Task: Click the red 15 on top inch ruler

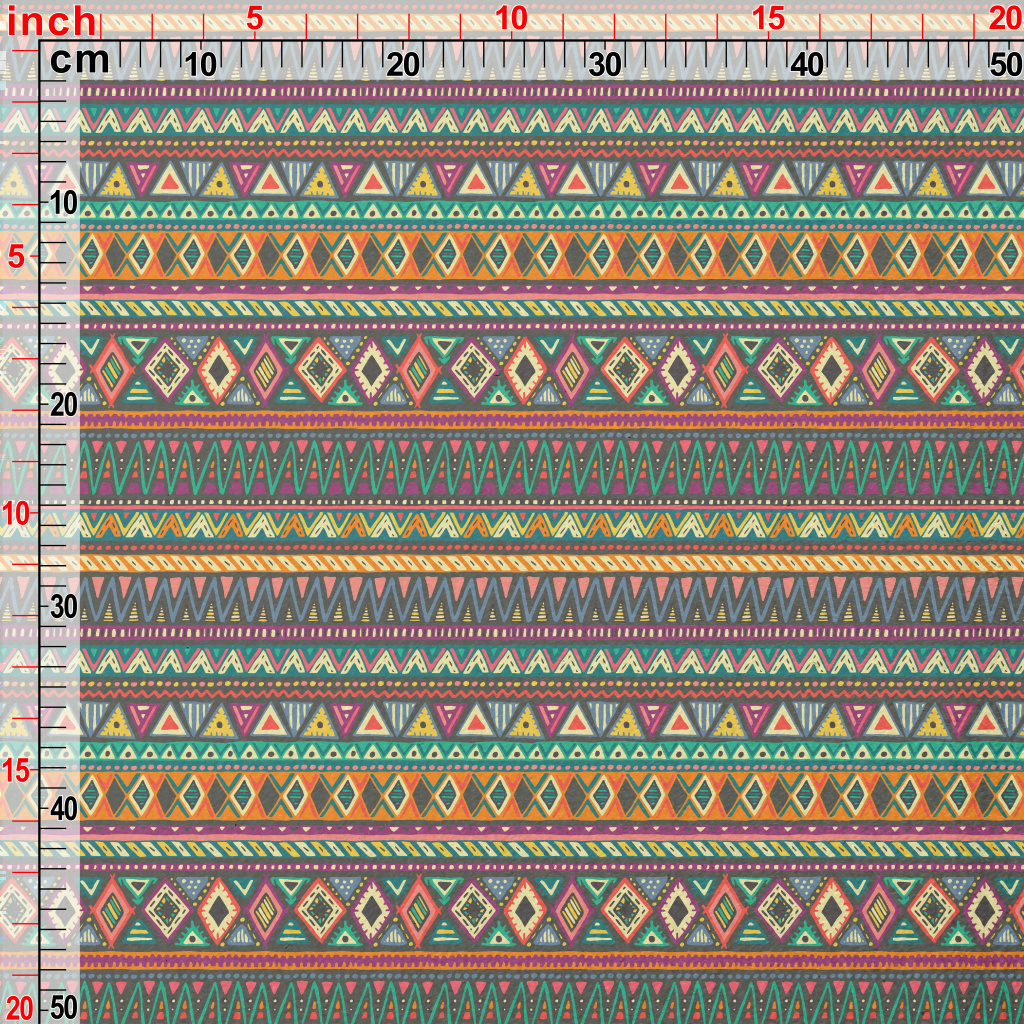Action: point(768,18)
